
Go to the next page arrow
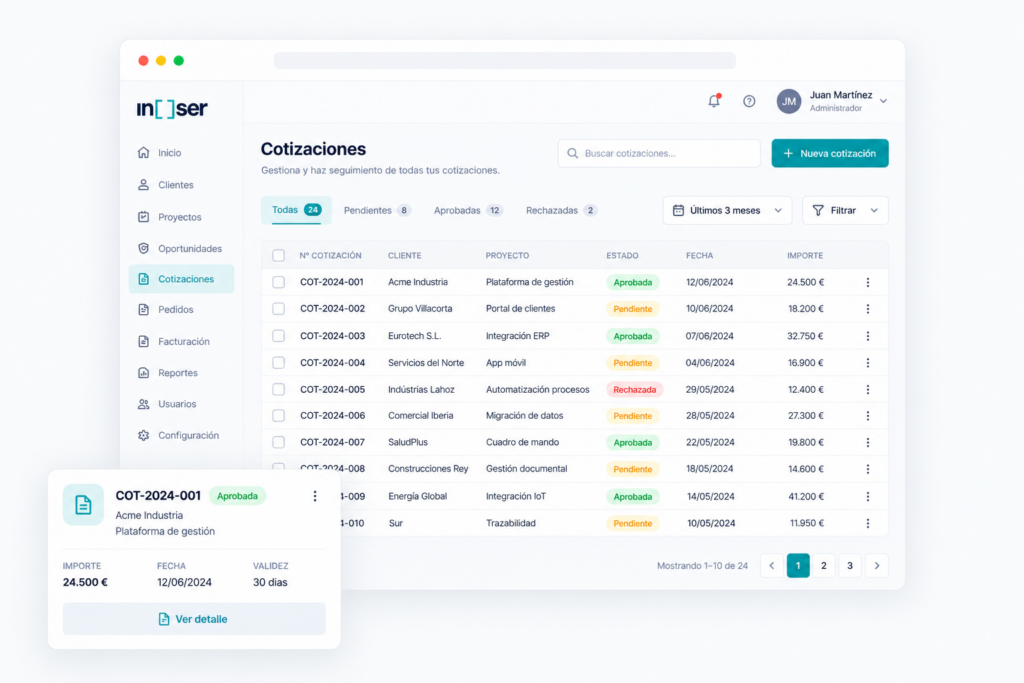coord(877,565)
